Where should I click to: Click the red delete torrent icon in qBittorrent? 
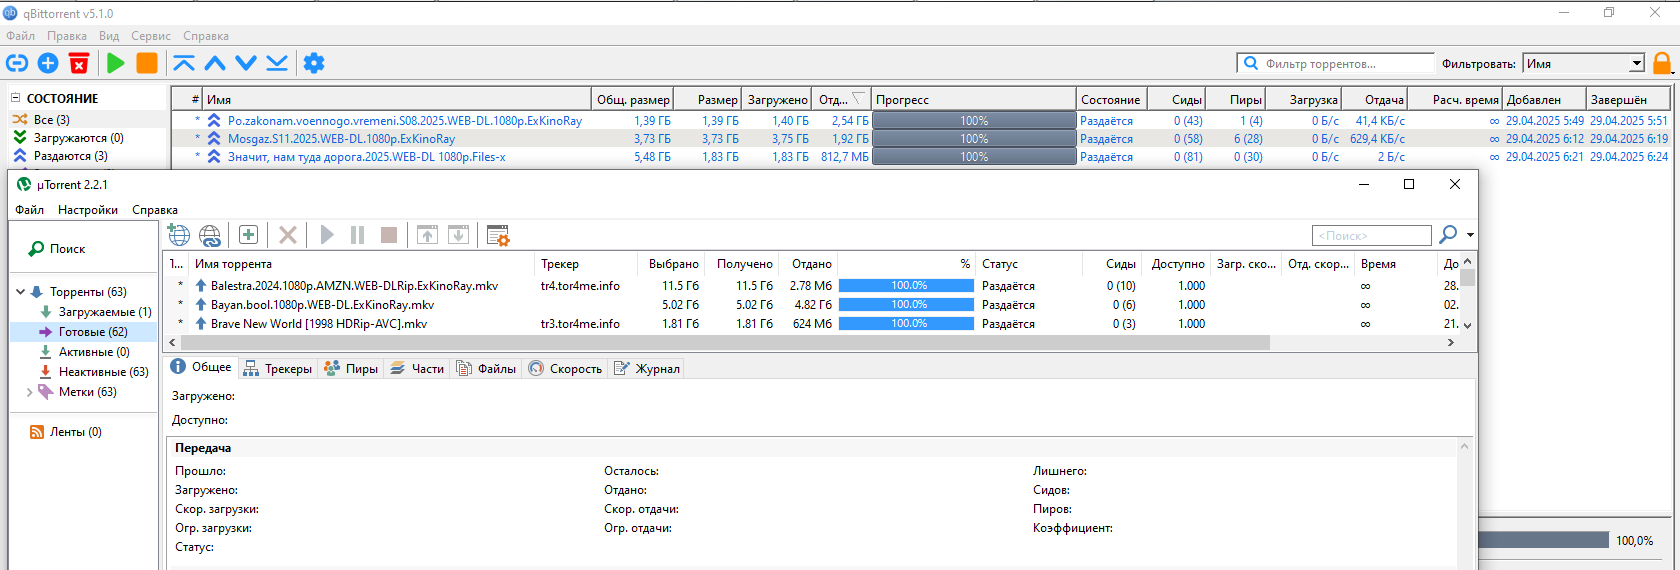[x=79, y=63]
